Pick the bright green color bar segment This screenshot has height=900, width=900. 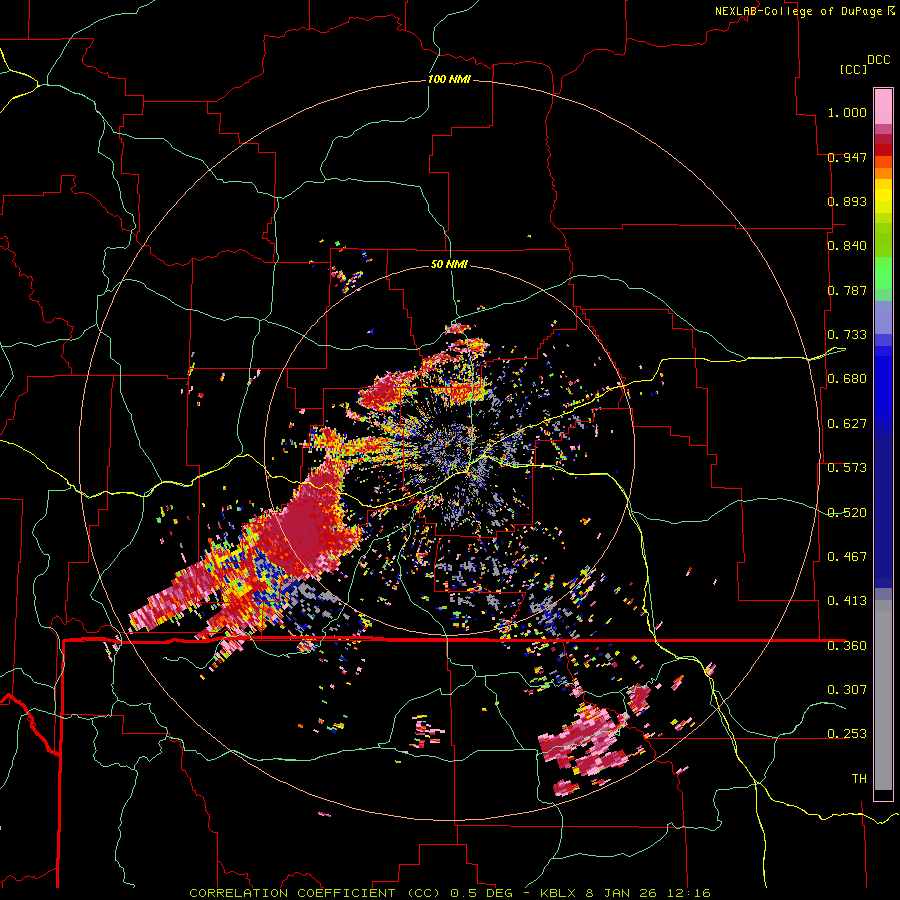pos(883,273)
